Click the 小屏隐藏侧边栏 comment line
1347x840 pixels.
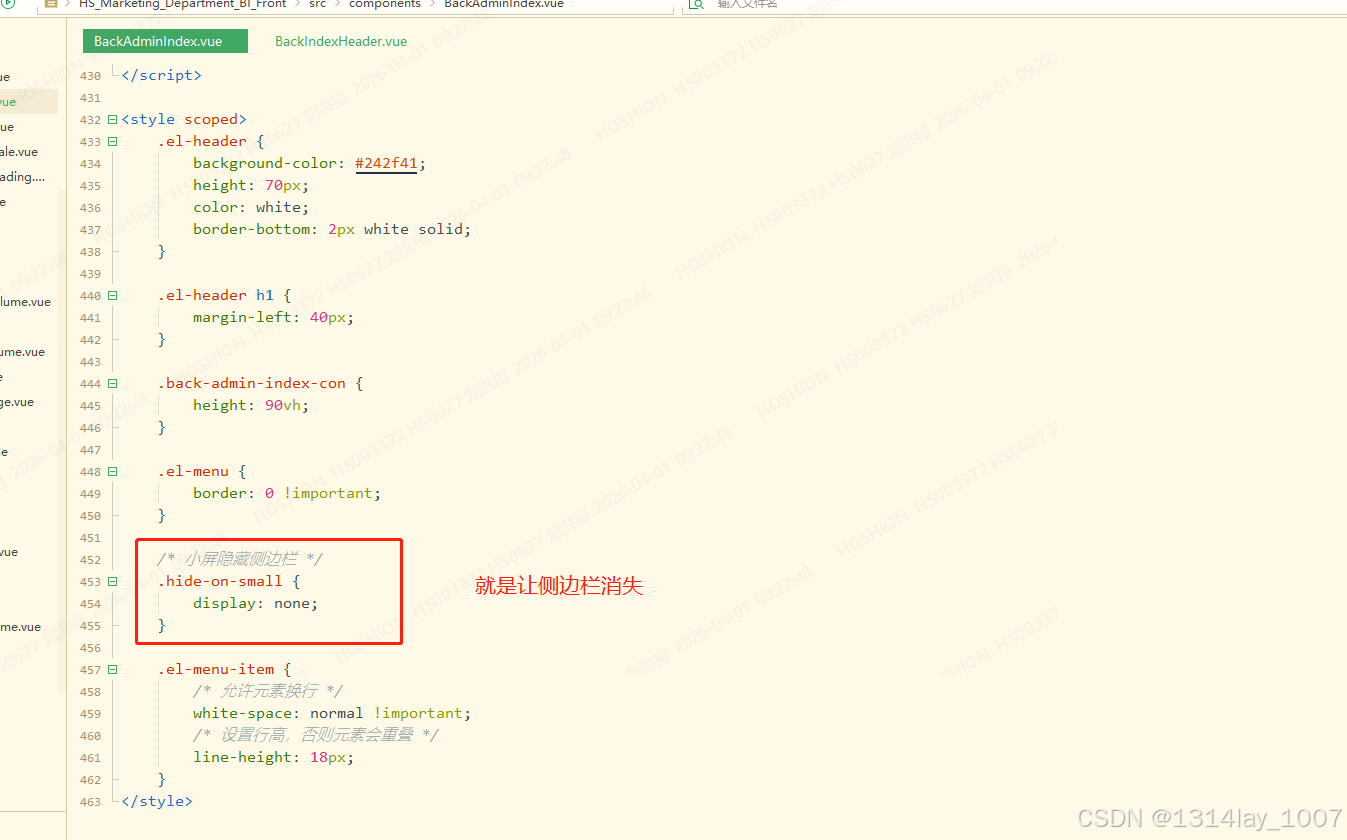[240, 559]
